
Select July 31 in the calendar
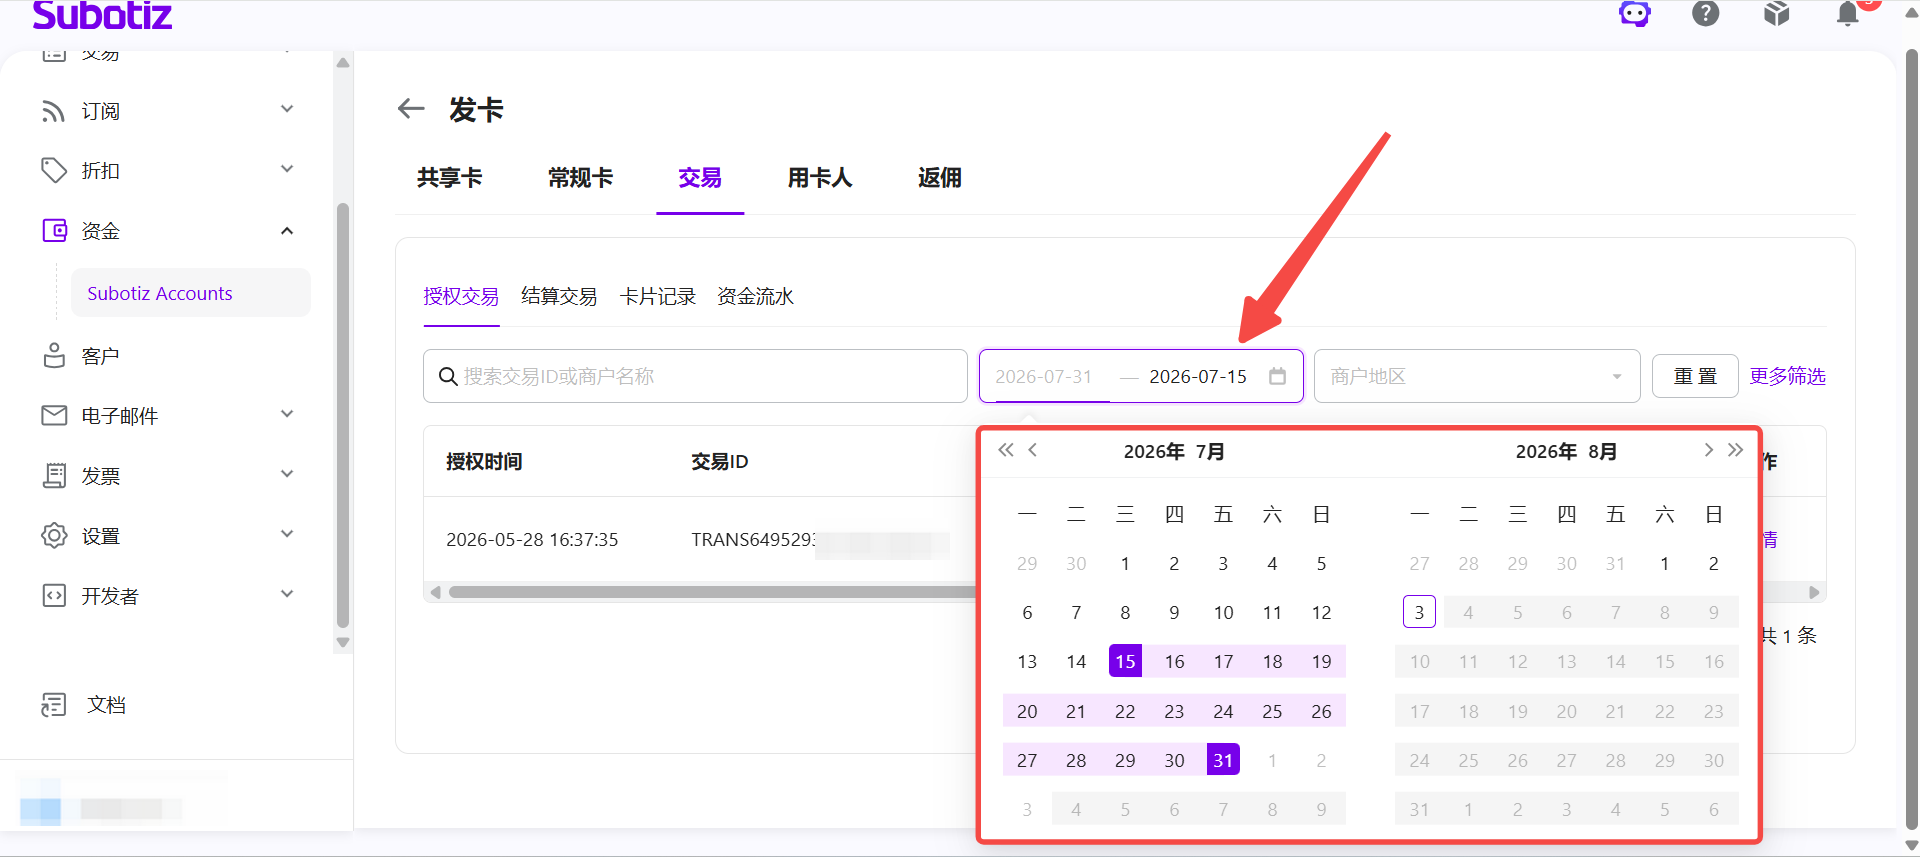click(1223, 760)
